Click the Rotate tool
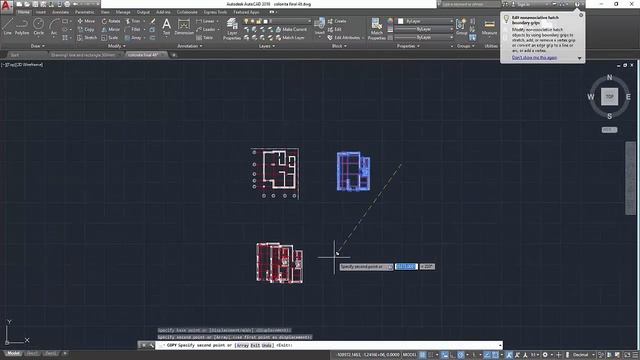Image resolution: width=640 pixels, height=360 pixels. 111,21
